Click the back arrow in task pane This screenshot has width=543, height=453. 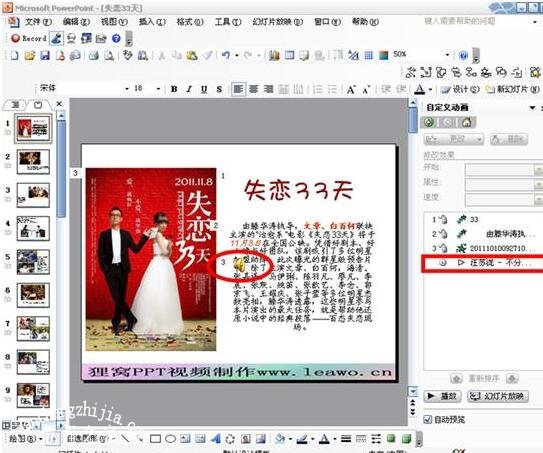(429, 122)
